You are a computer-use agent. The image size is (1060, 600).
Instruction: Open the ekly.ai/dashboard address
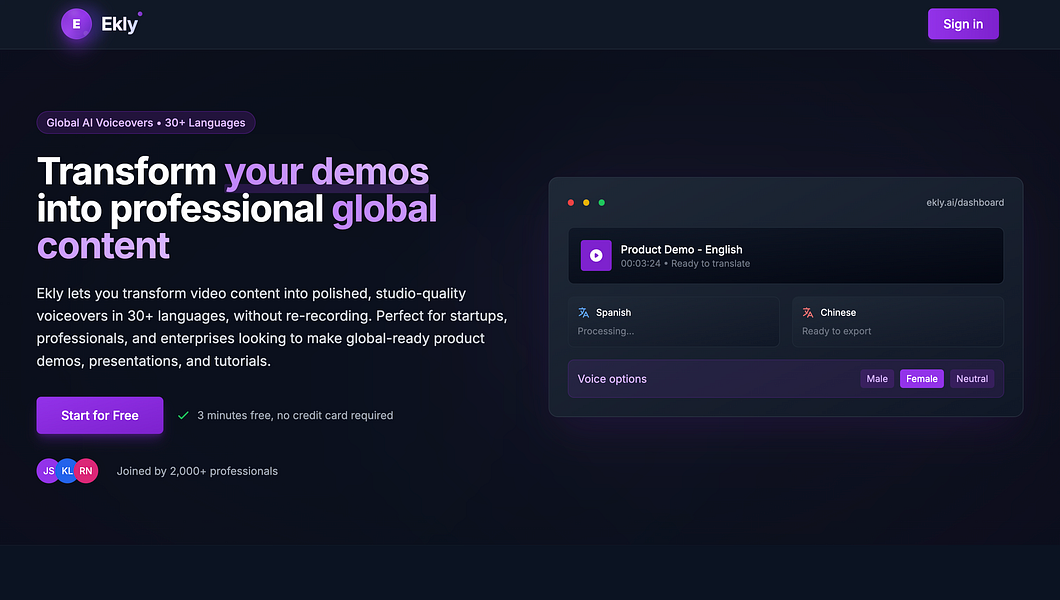964,202
